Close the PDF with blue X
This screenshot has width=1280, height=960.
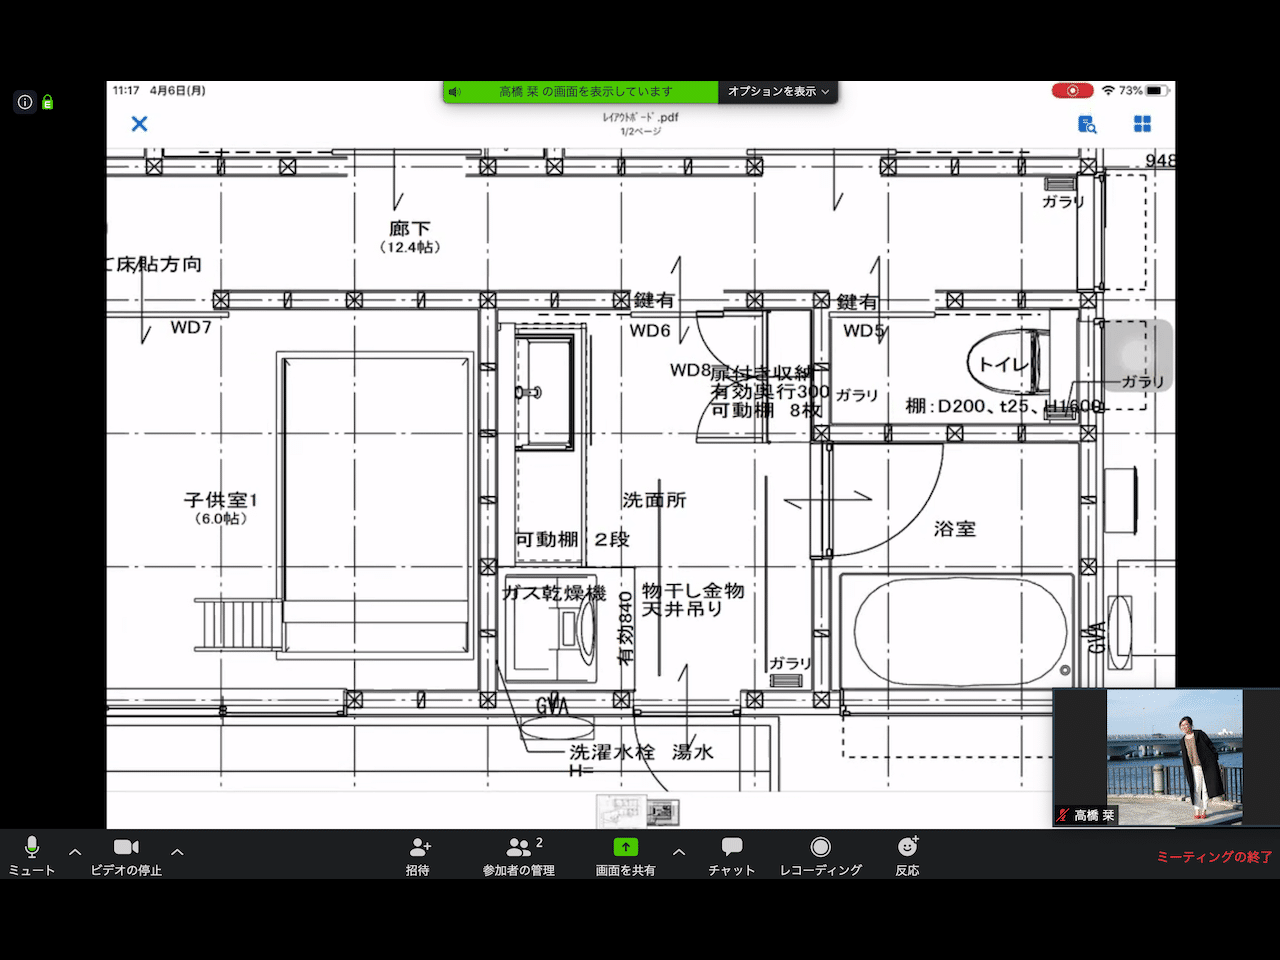click(x=140, y=124)
